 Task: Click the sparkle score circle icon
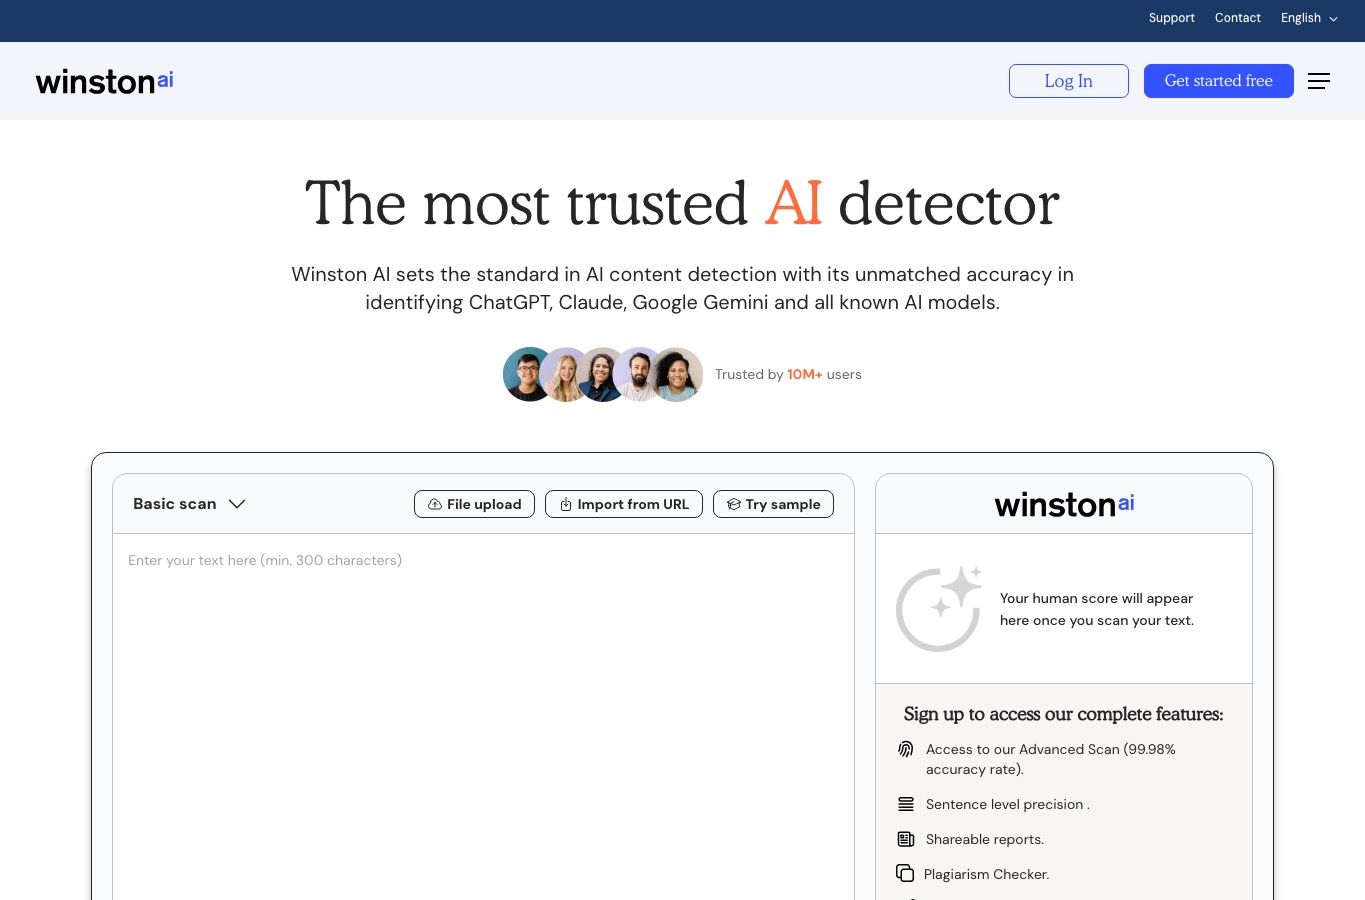click(938, 609)
